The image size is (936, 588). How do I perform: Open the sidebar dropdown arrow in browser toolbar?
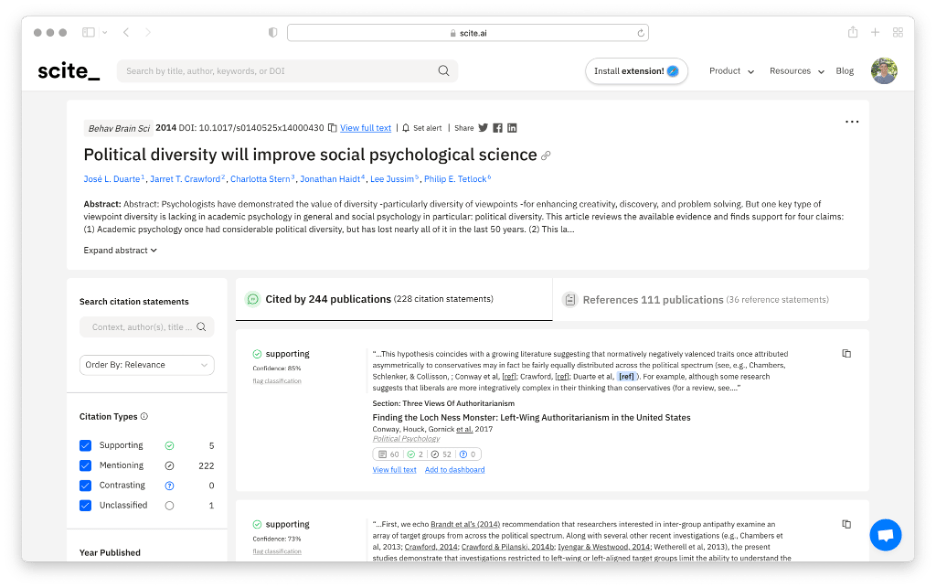pos(104,33)
